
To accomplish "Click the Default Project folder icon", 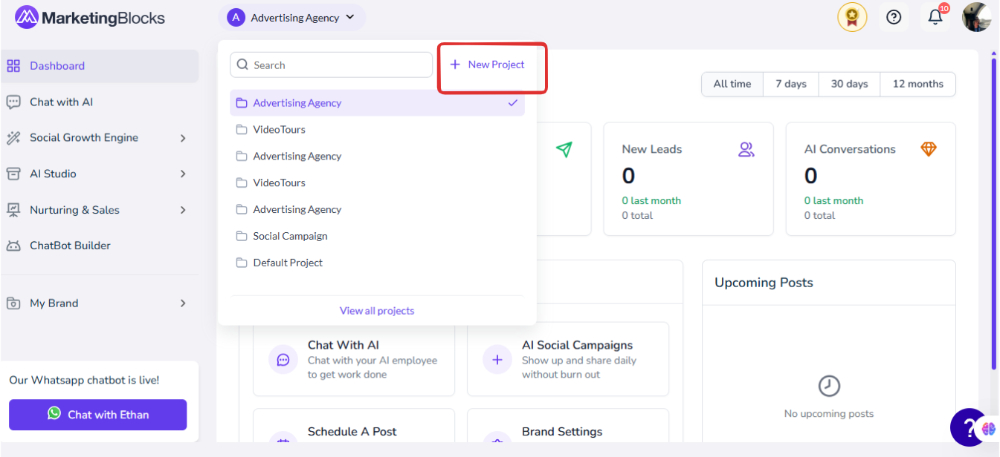I will coord(241,263).
